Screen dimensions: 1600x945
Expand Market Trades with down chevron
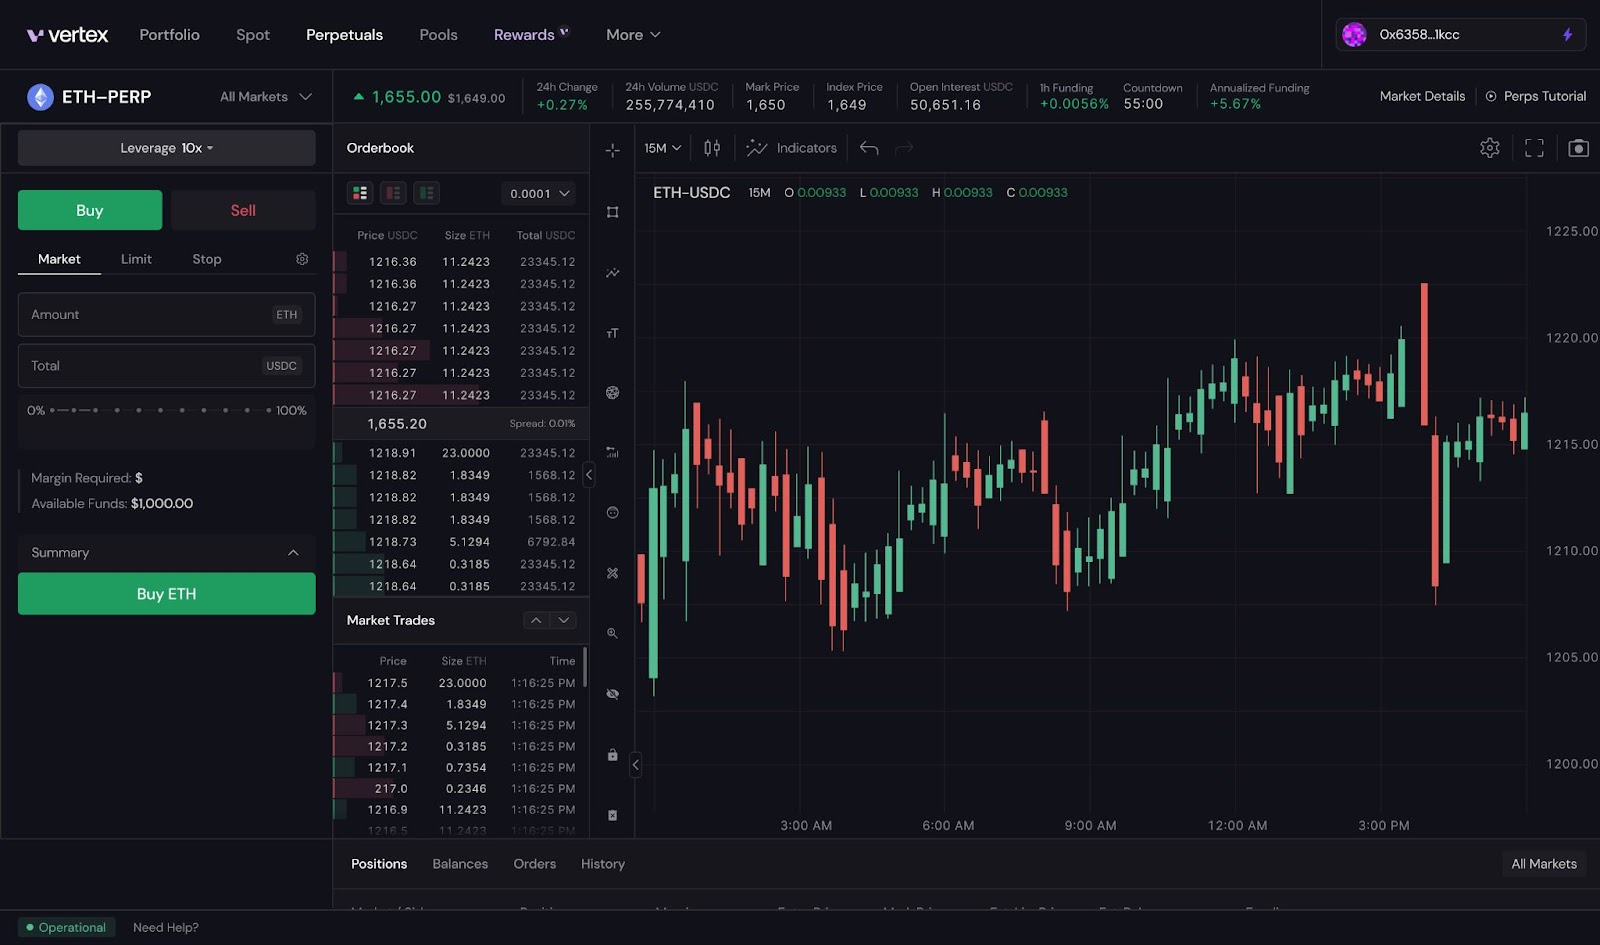564,620
